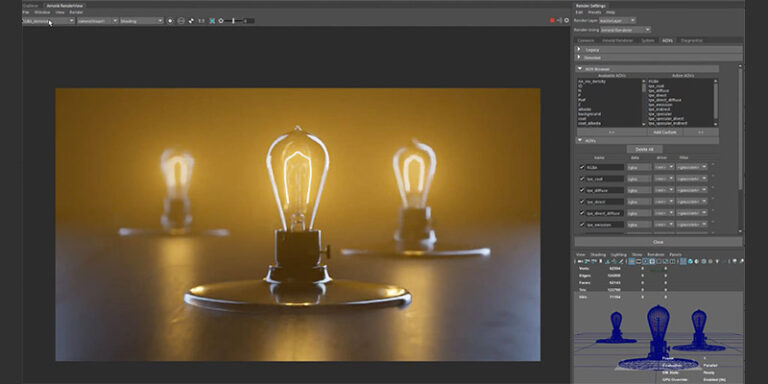Click the 1:1 zoom icon
This screenshot has width=768, height=384.
pos(201,21)
